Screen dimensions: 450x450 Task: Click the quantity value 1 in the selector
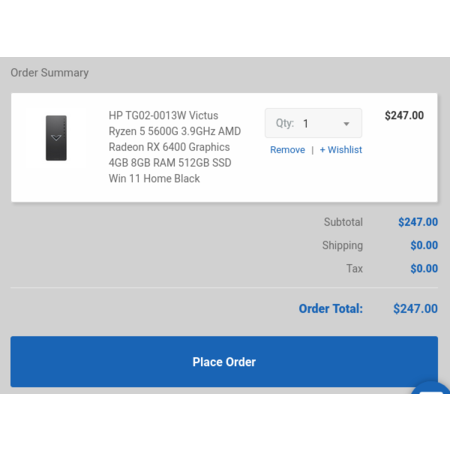[x=305, y=124]
